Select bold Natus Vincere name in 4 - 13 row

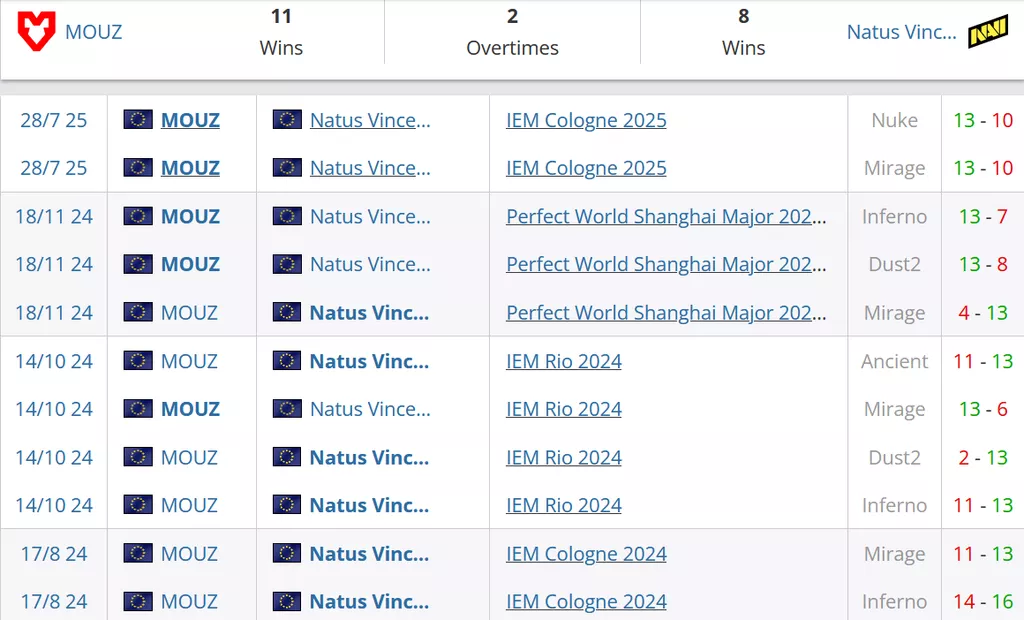tap(369, 313)
